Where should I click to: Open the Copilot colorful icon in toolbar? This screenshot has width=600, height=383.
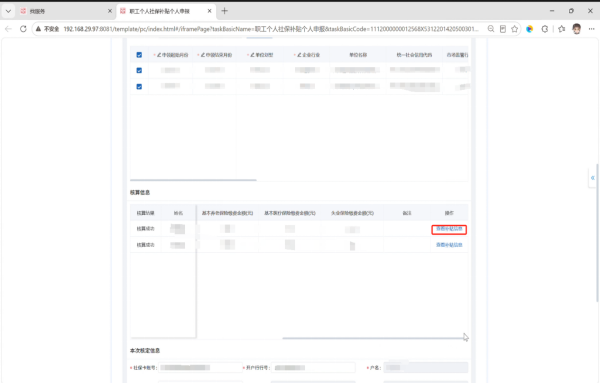(x=530, y=29)
